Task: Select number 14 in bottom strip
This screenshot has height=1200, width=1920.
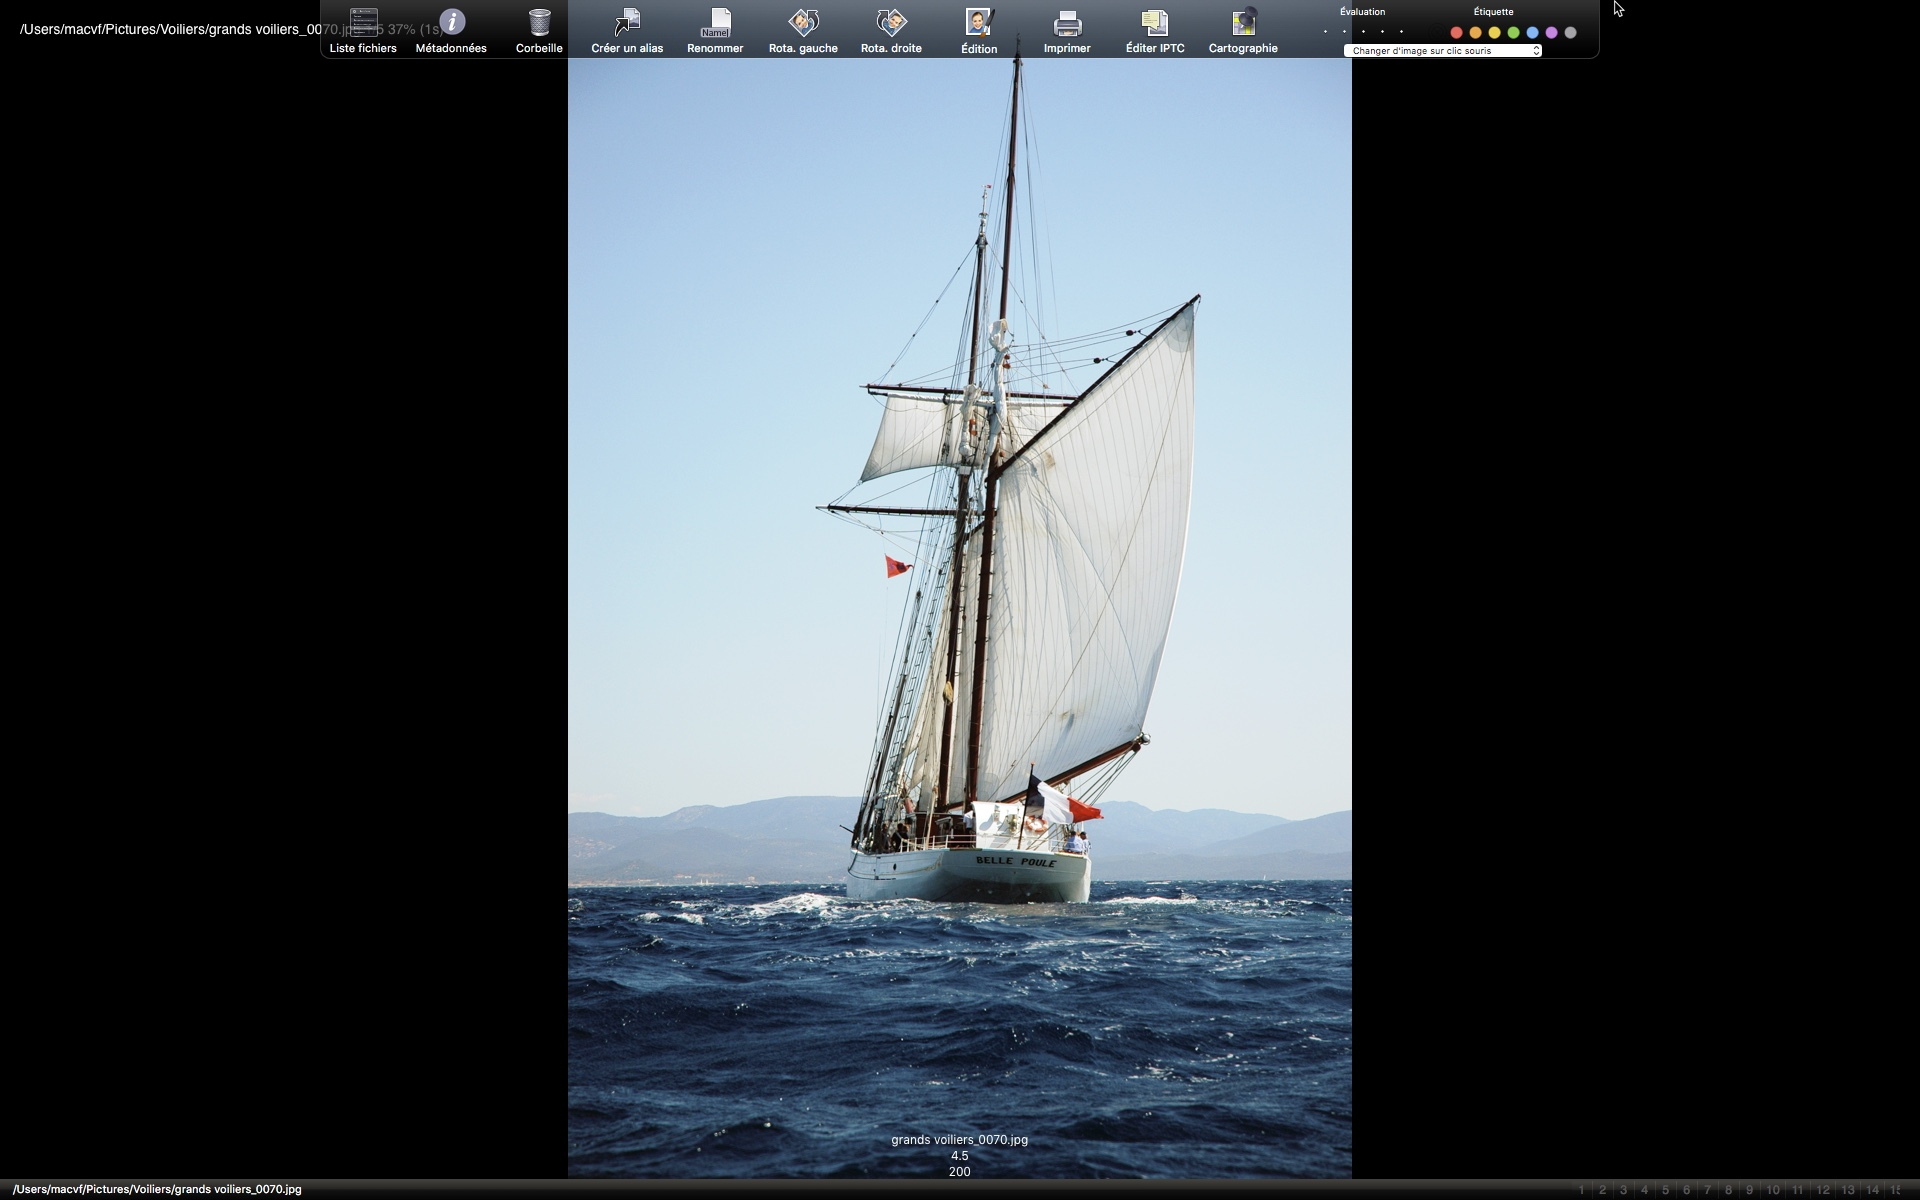Action: coord(1872,1190)
